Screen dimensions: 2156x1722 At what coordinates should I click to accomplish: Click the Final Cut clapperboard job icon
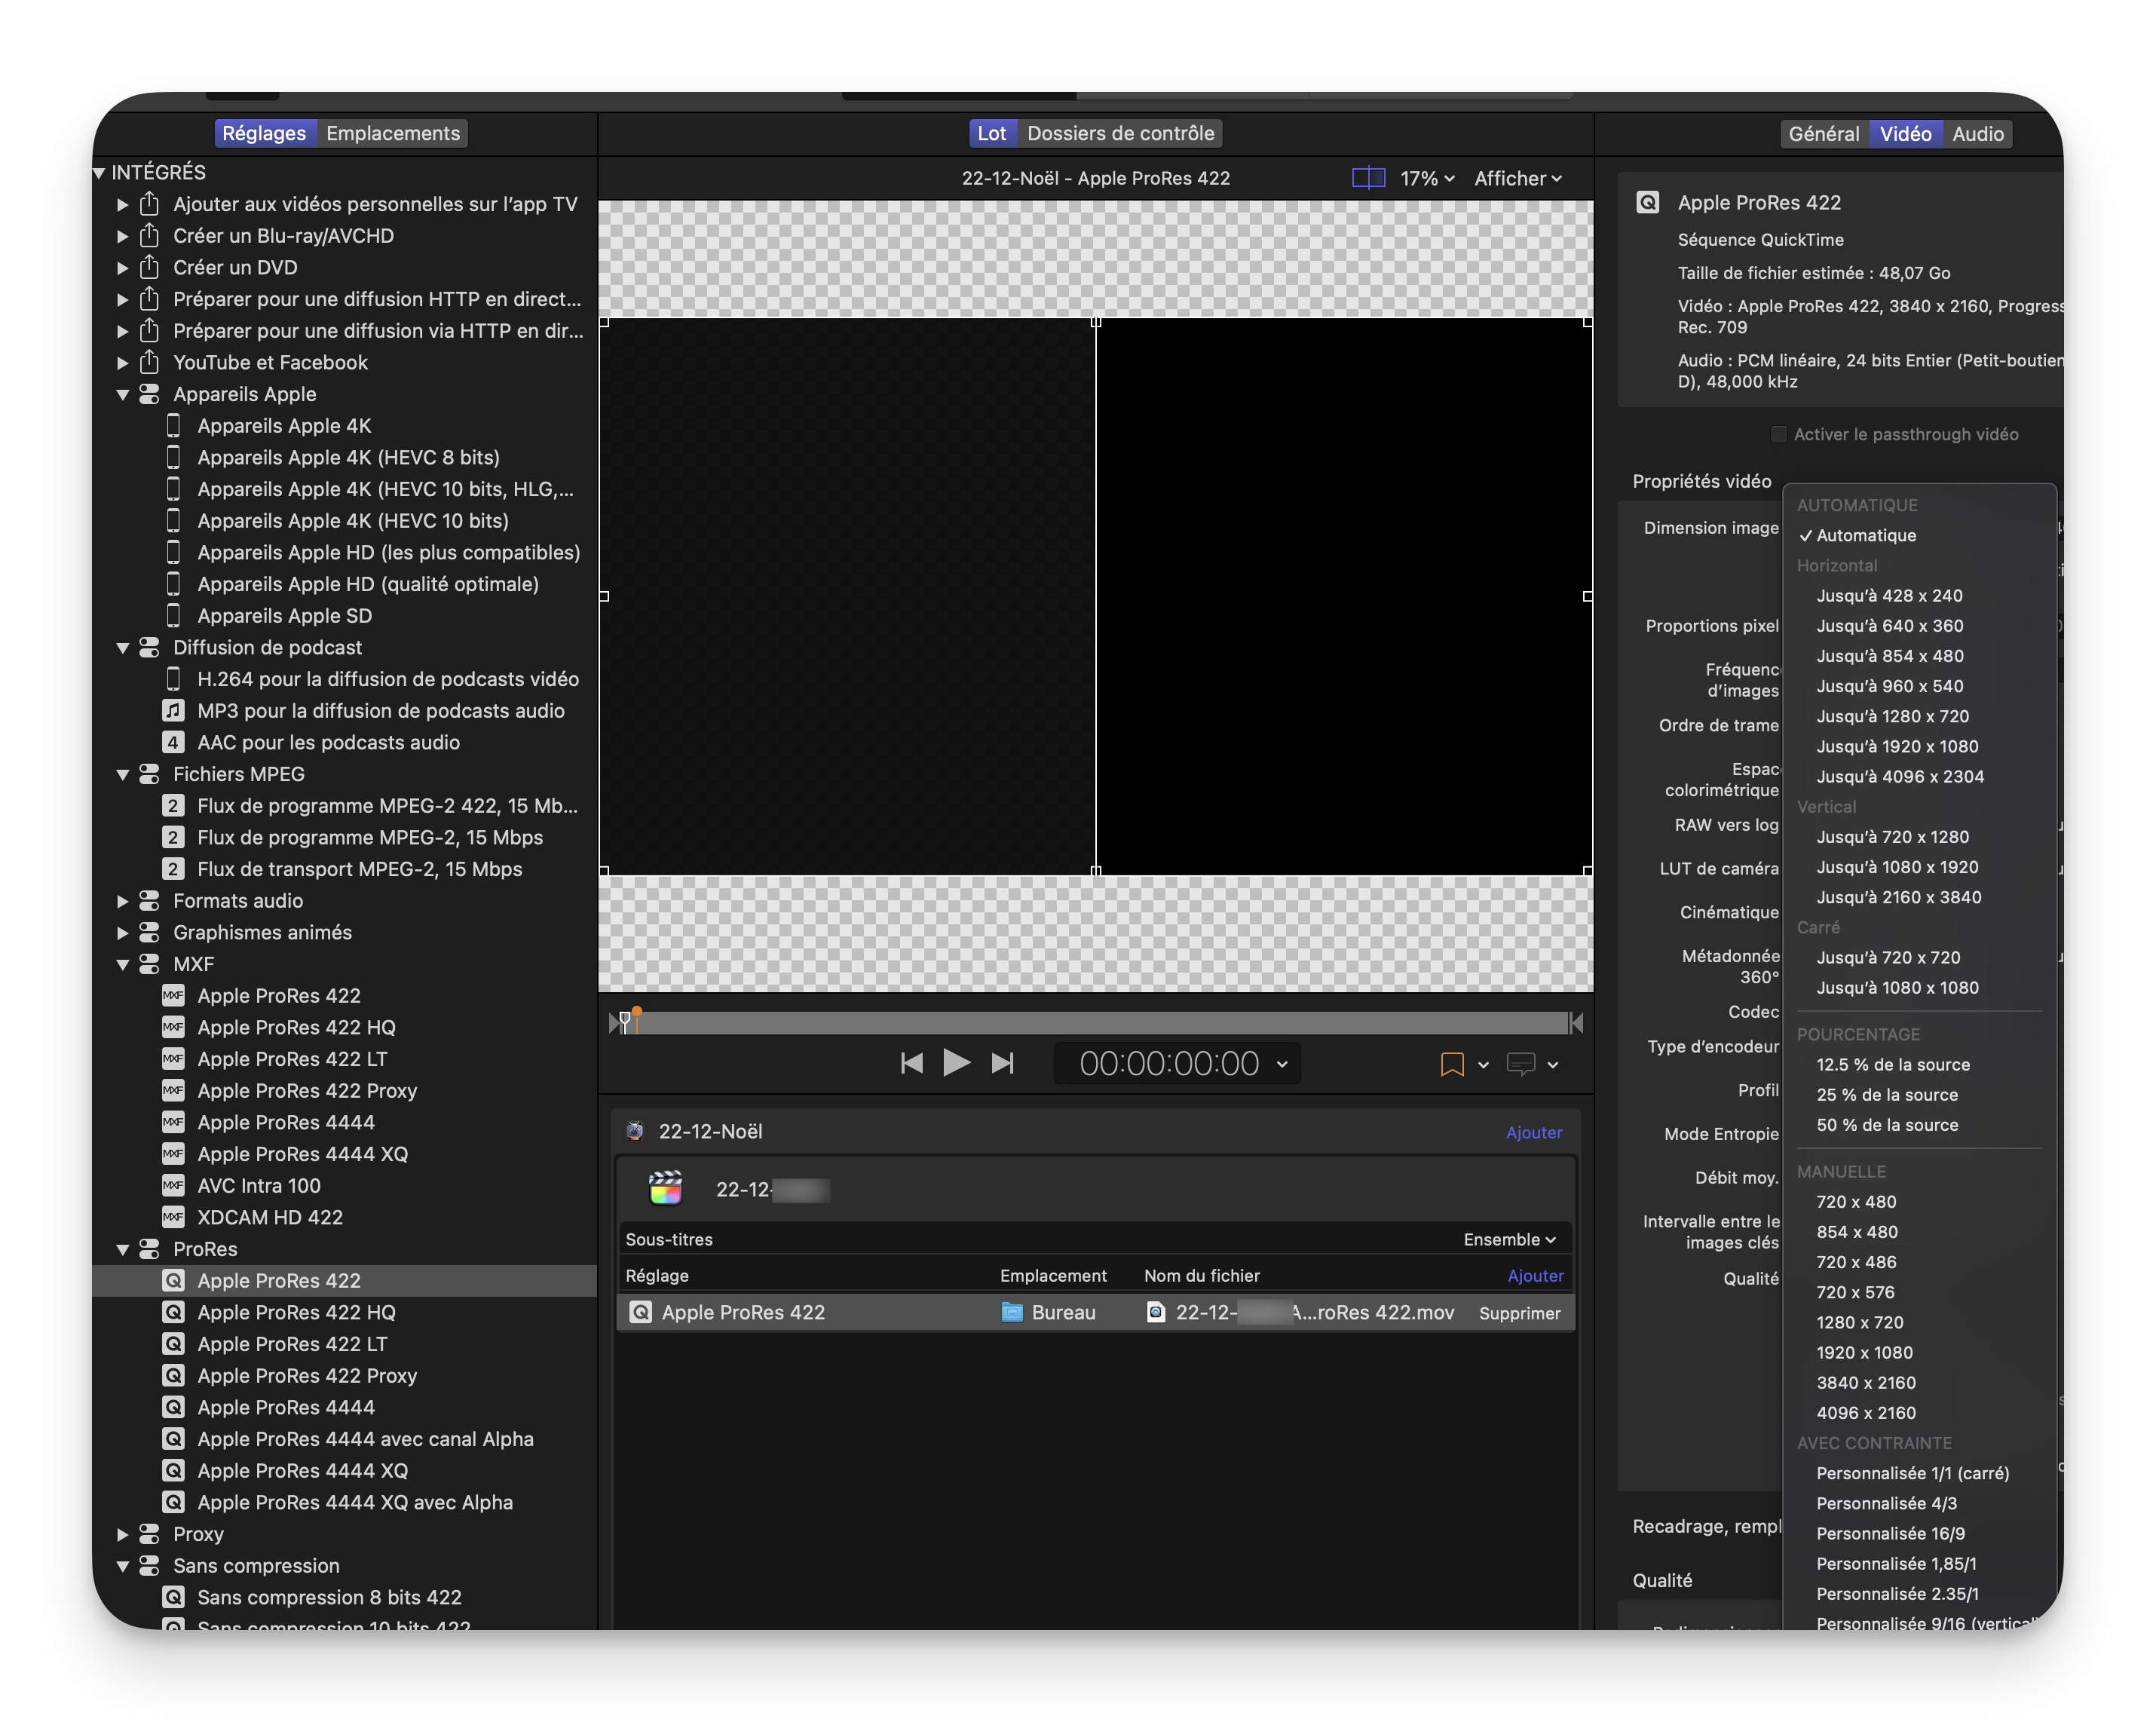coord(665,1189)
